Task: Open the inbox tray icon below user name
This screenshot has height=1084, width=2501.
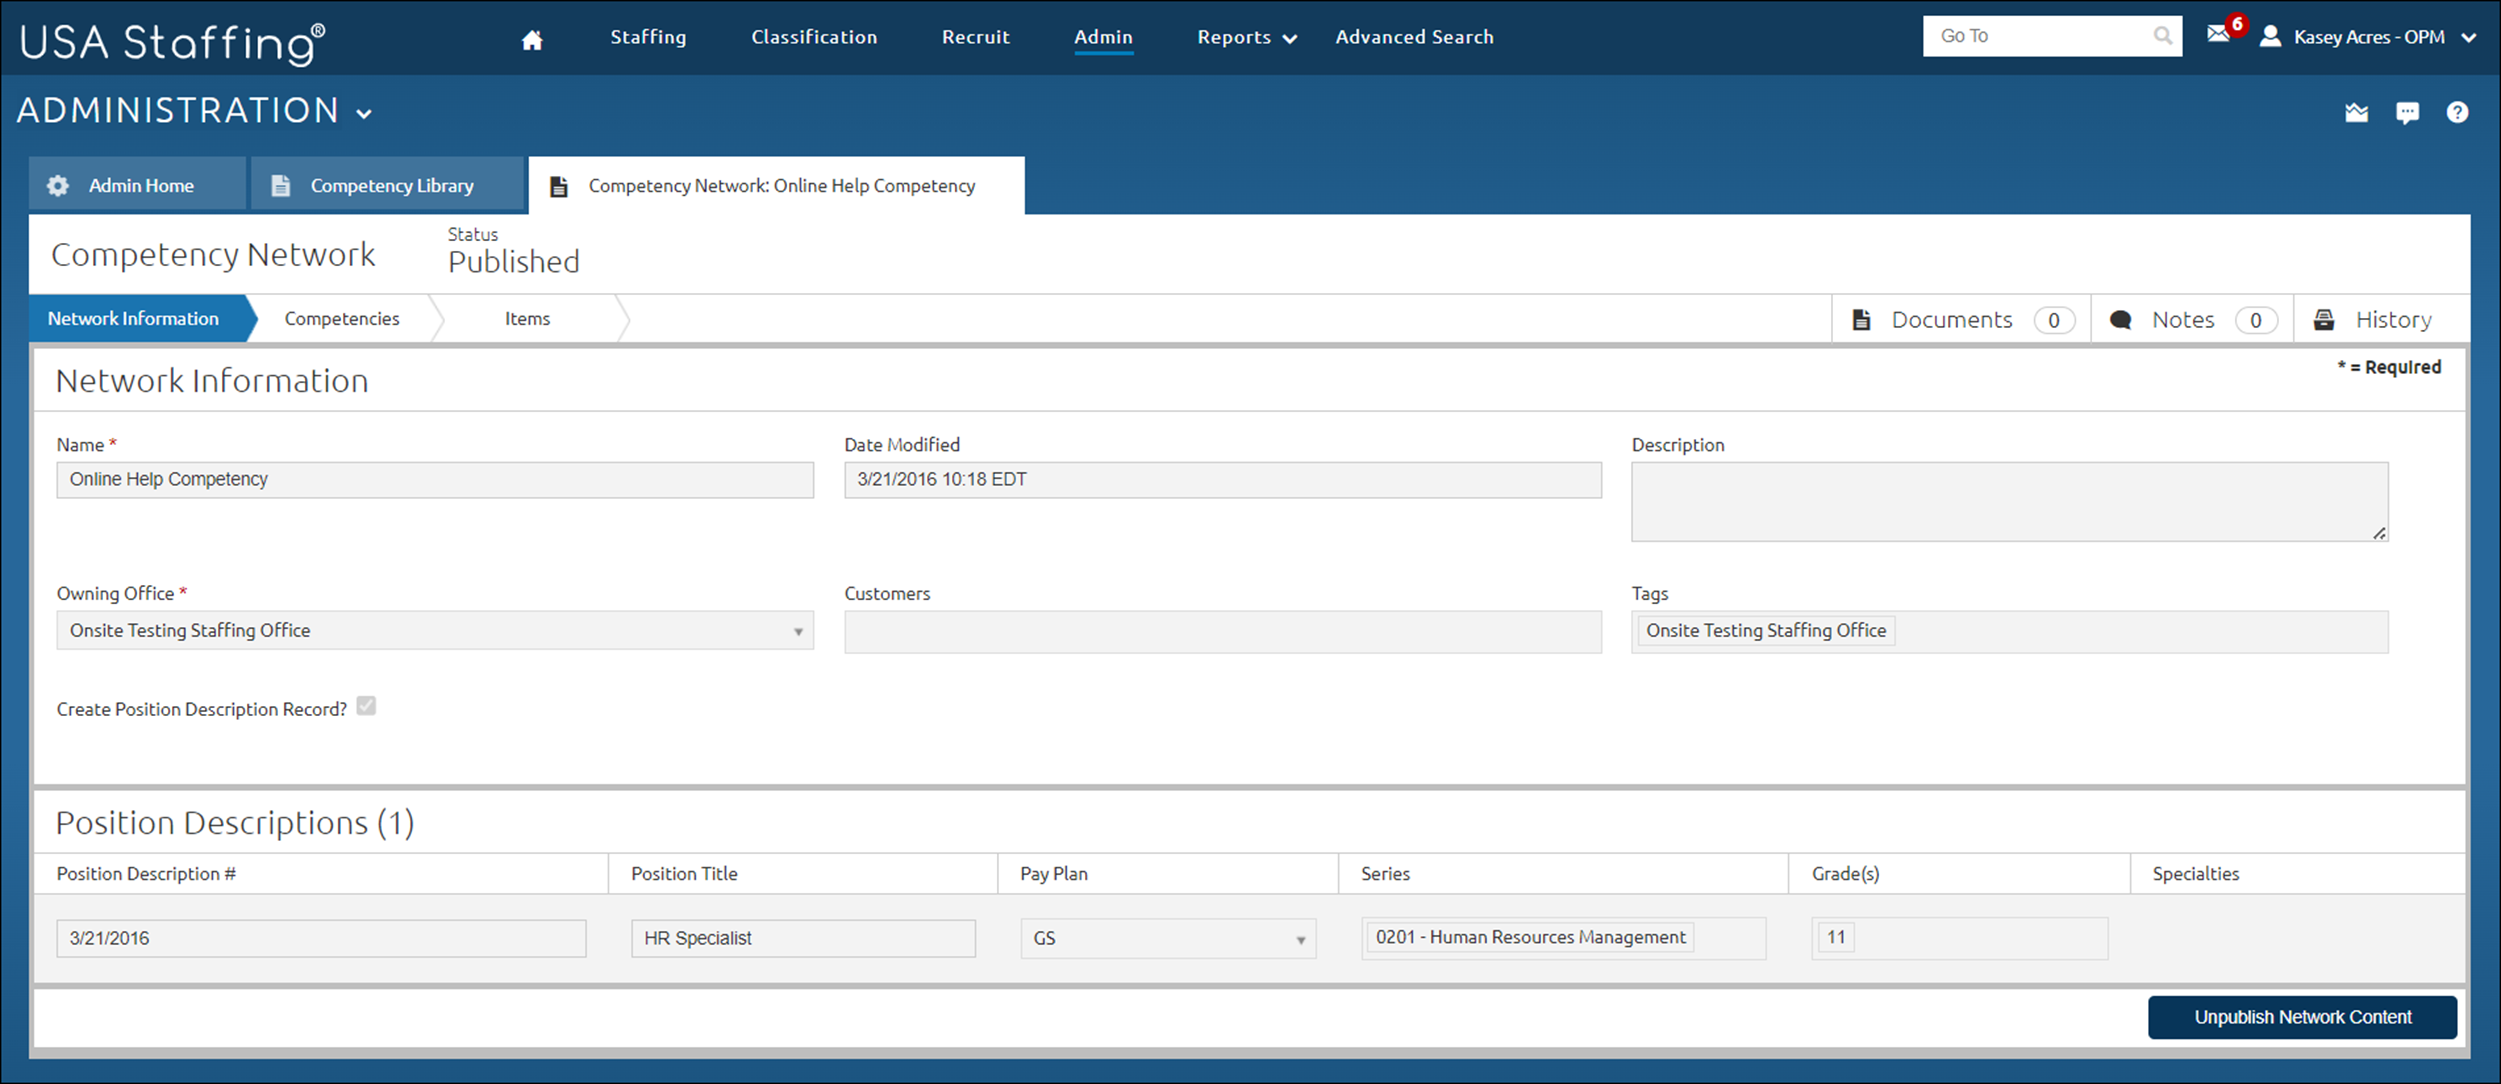Action: coord(2356,112)
